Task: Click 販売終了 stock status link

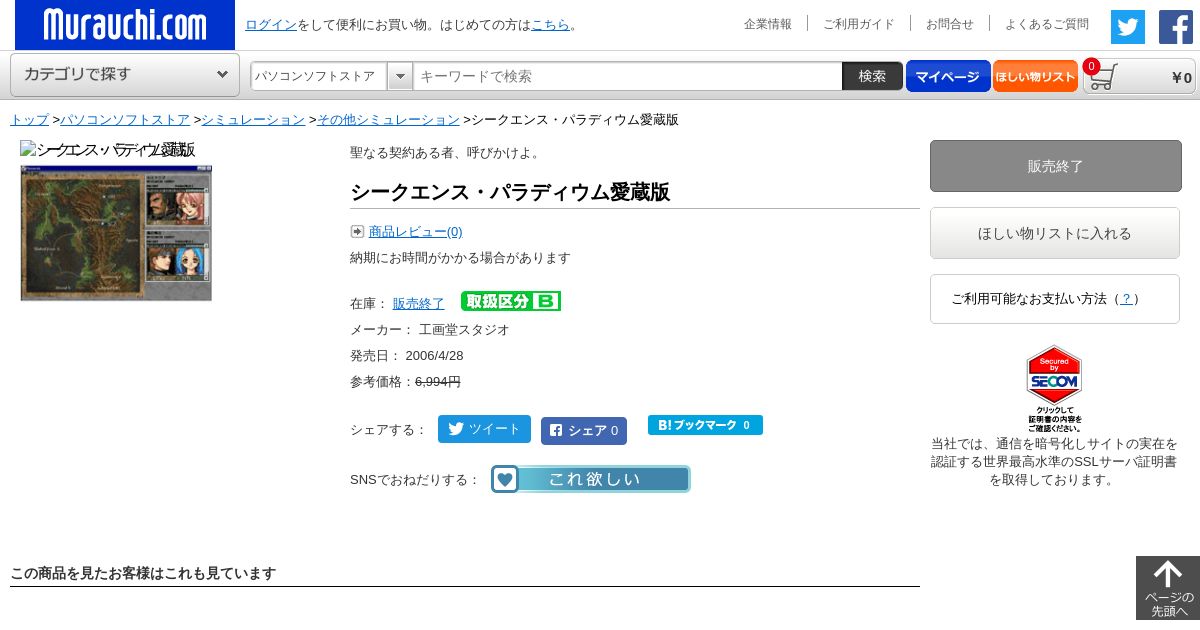Action: [x=419, y=303]
